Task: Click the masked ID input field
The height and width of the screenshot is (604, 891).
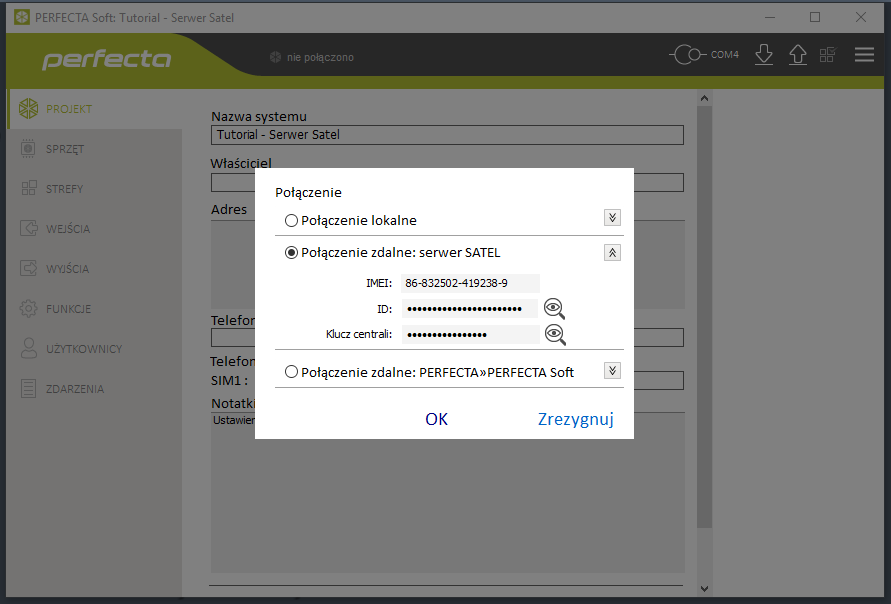Action: [x=470, y=309]
